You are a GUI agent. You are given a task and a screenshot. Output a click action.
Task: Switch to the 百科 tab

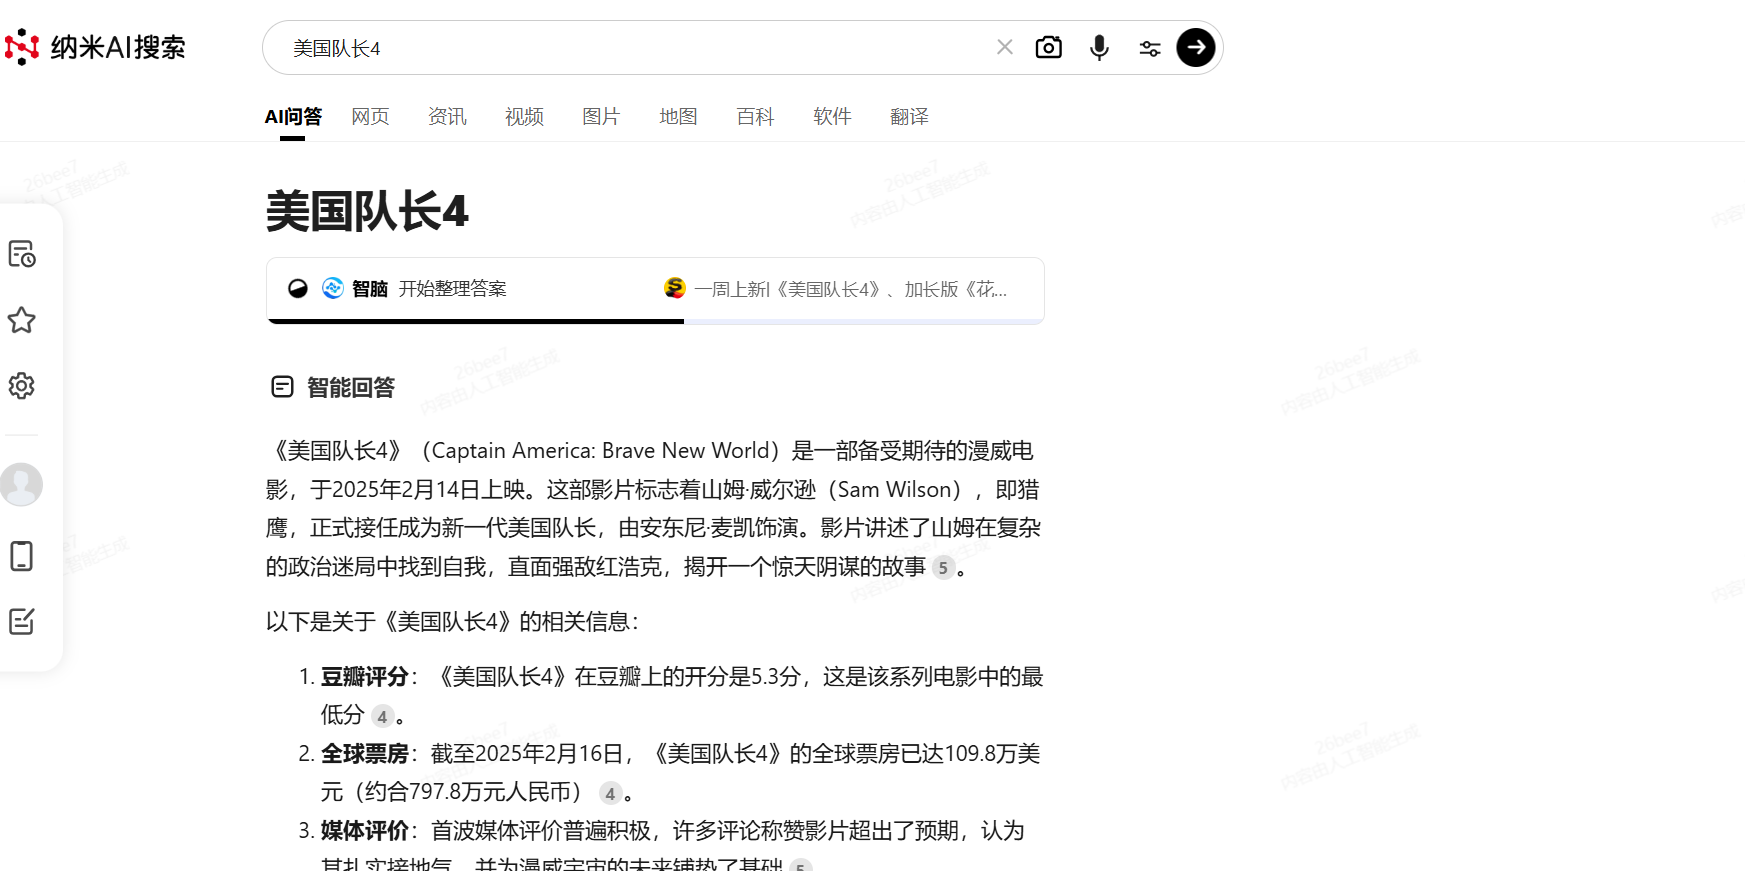(x=755, y=117)
